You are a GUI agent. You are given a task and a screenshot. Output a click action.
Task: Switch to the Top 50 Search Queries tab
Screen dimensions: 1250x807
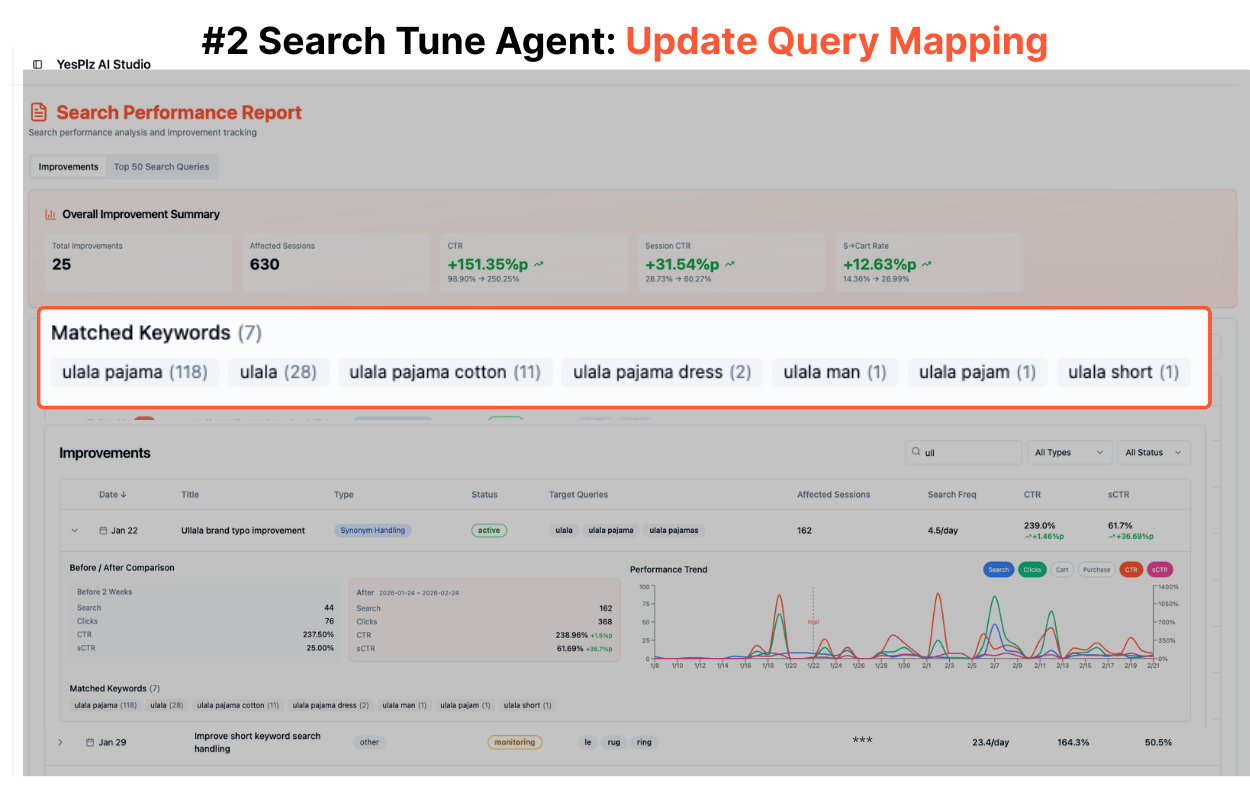(161, 167)
